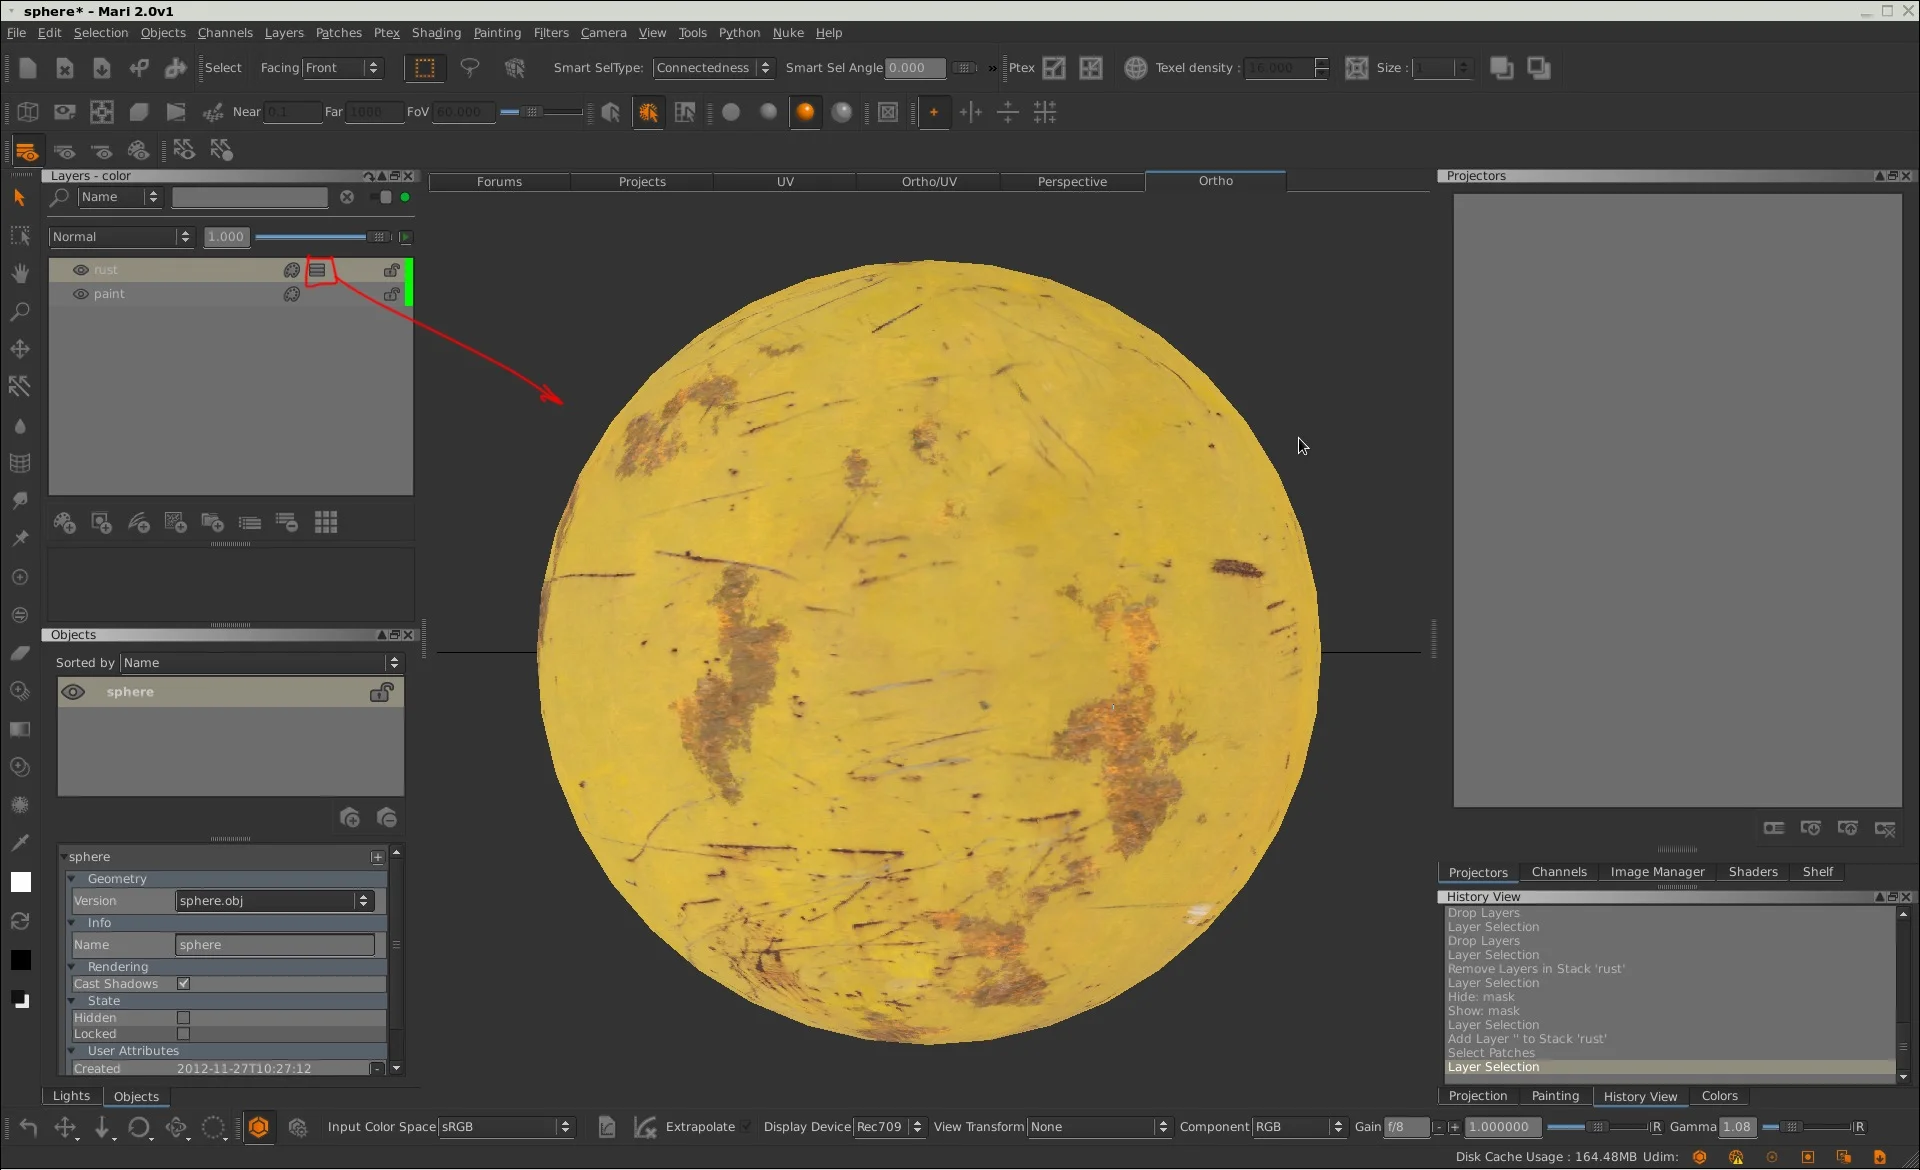Screen dimensions: 1920x1170
Task: Select the Zoom tool in left toolbar
Action: point(19,312)
